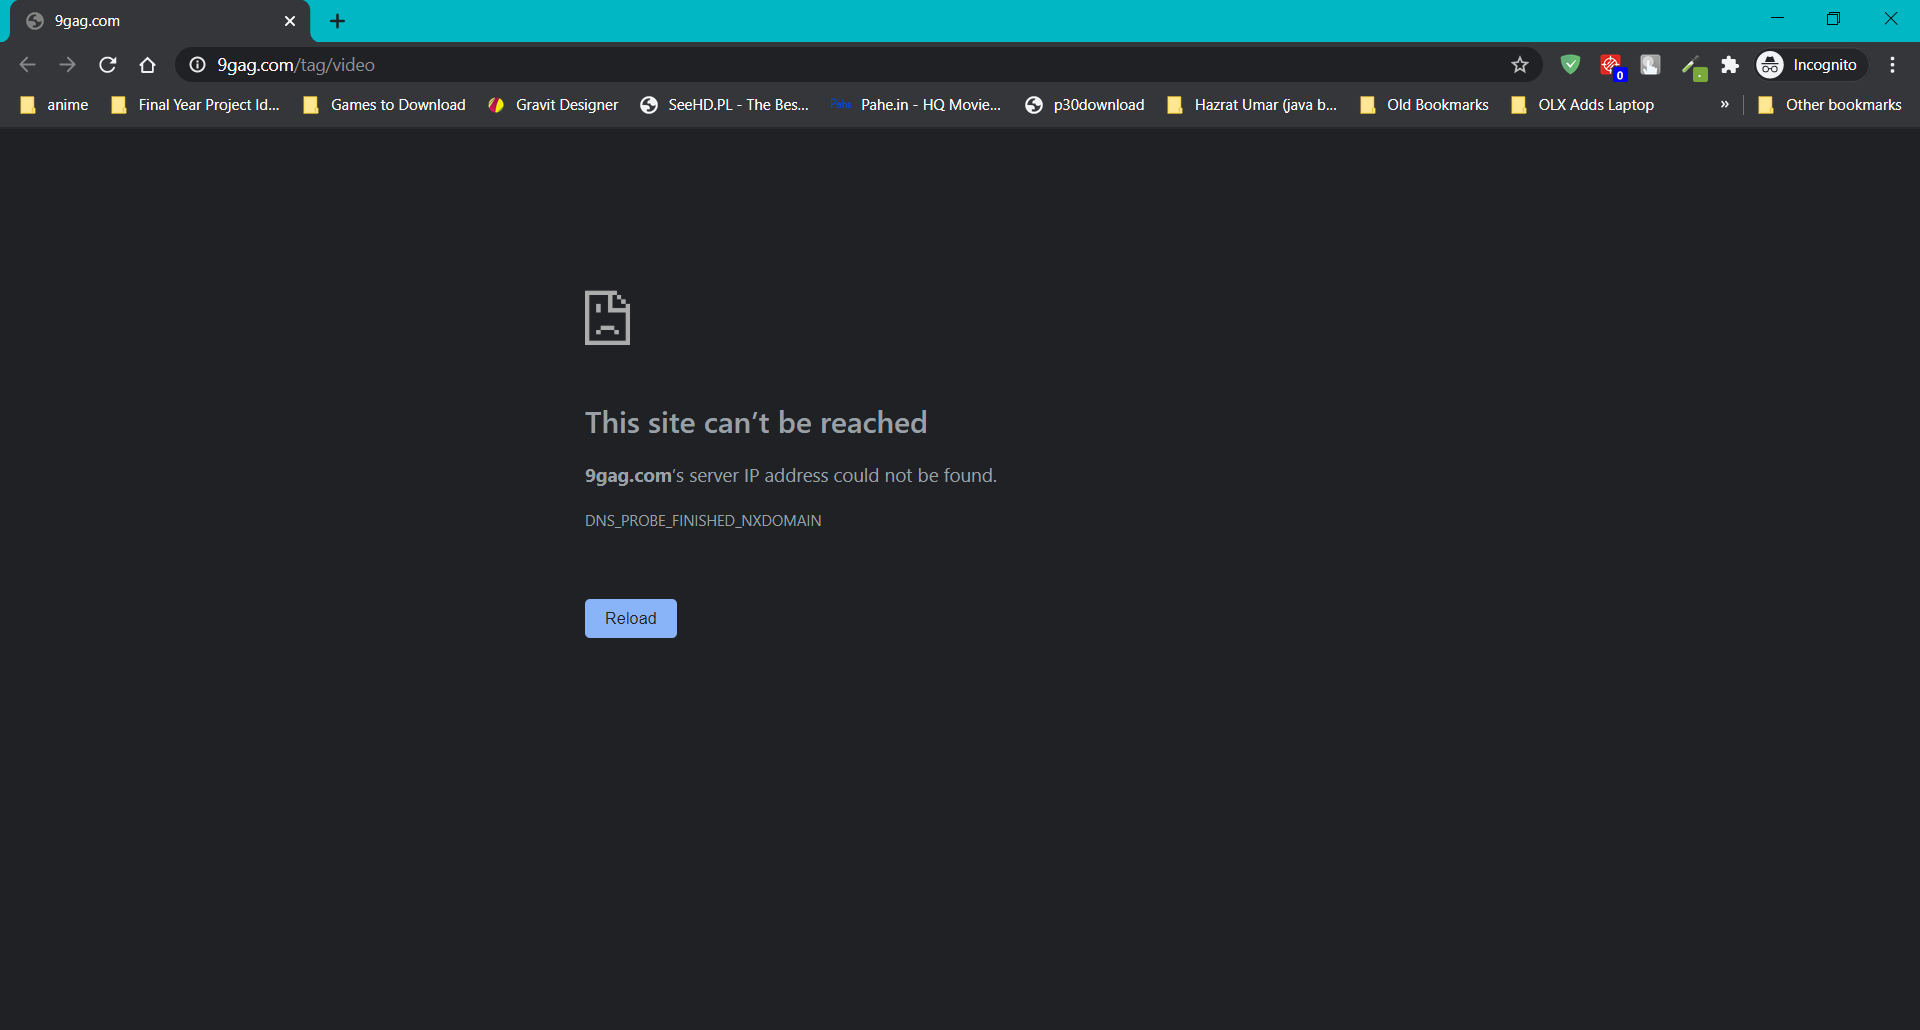This screenshot has width=1920, height=1030.
Task: Click the sad page error icon
Action: (607, 318)
